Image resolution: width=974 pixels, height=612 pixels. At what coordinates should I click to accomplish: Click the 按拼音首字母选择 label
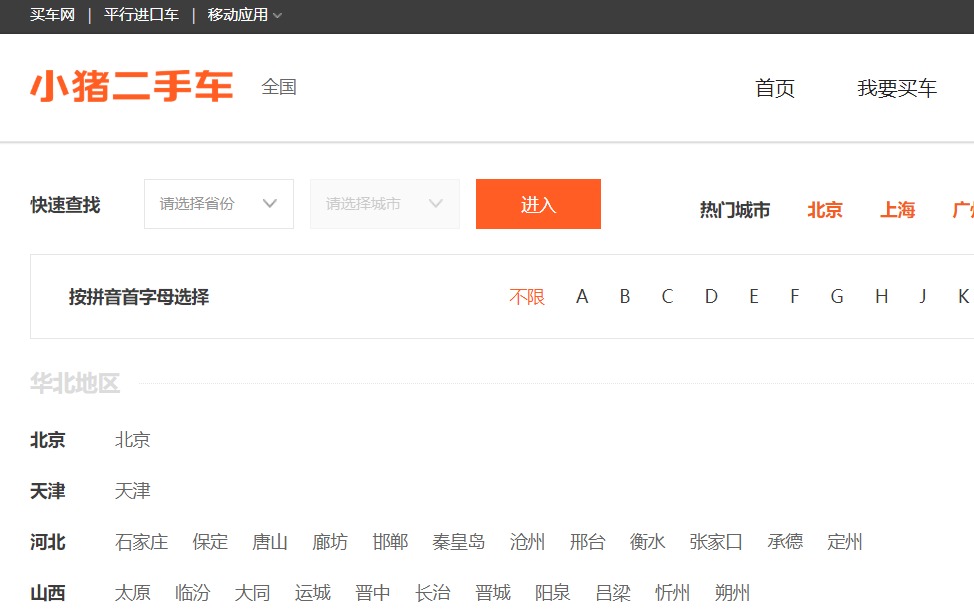point(139,297)
